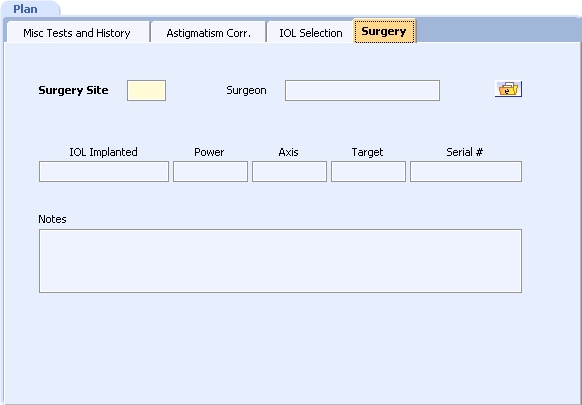
Task: Select the IOL Selection tab
Action: click(x=310, y=33)
